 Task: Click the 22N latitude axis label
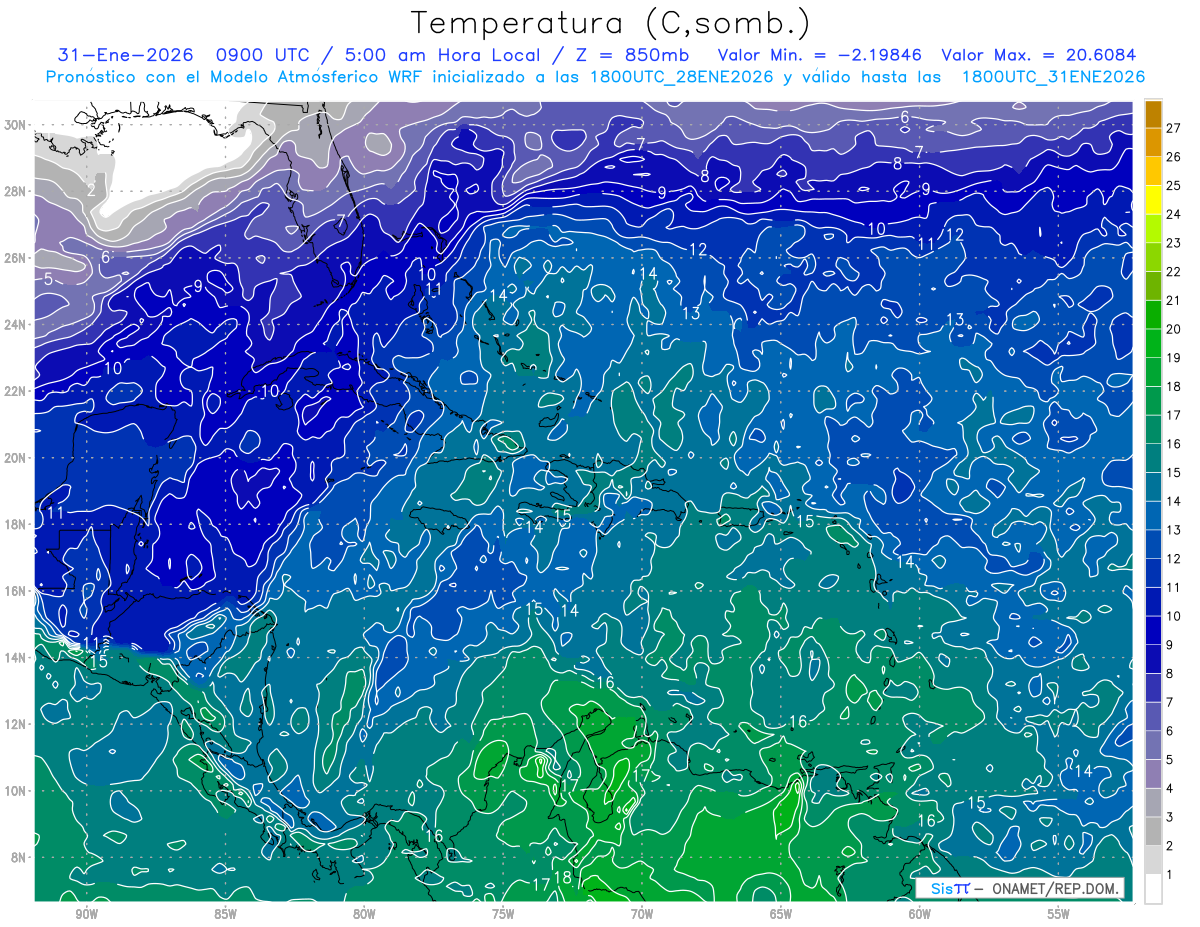tap(16, 391)
